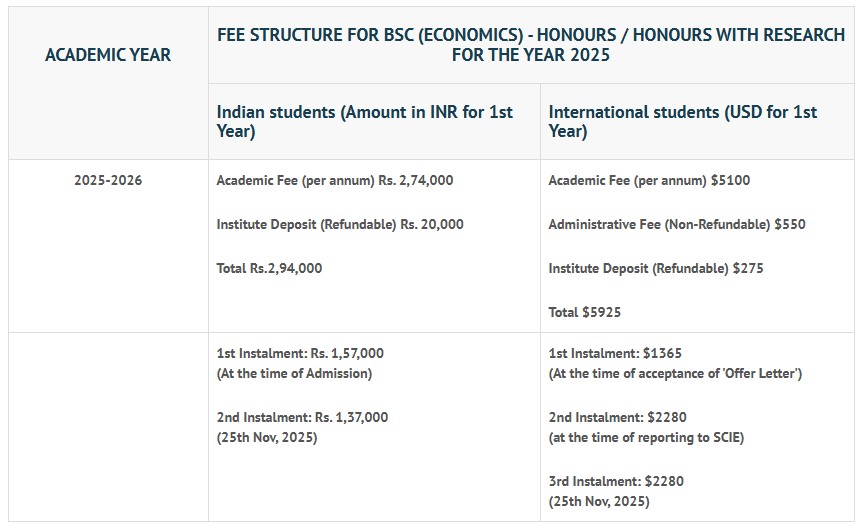
Task: Click Administrative Fee (Non-Refundable) $550 text
Action: pos(677,225)
